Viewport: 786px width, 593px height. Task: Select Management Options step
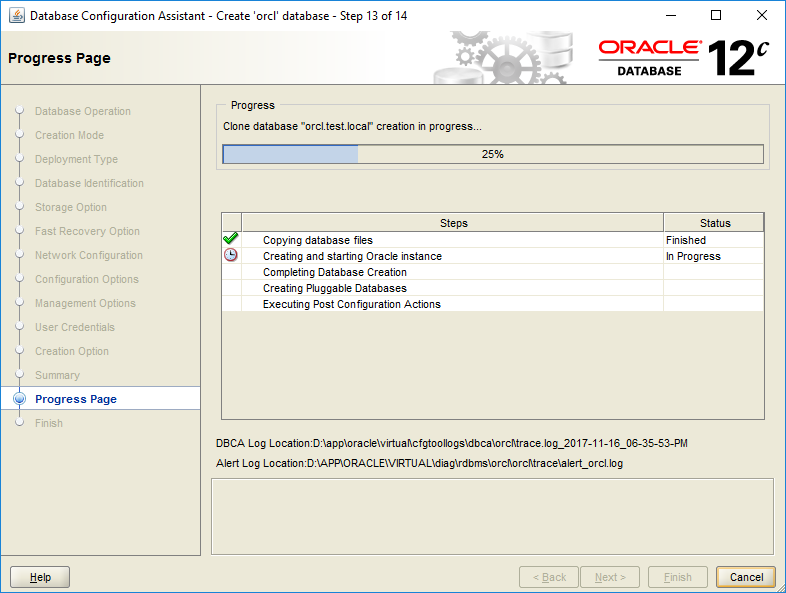(x=85, y=303)
